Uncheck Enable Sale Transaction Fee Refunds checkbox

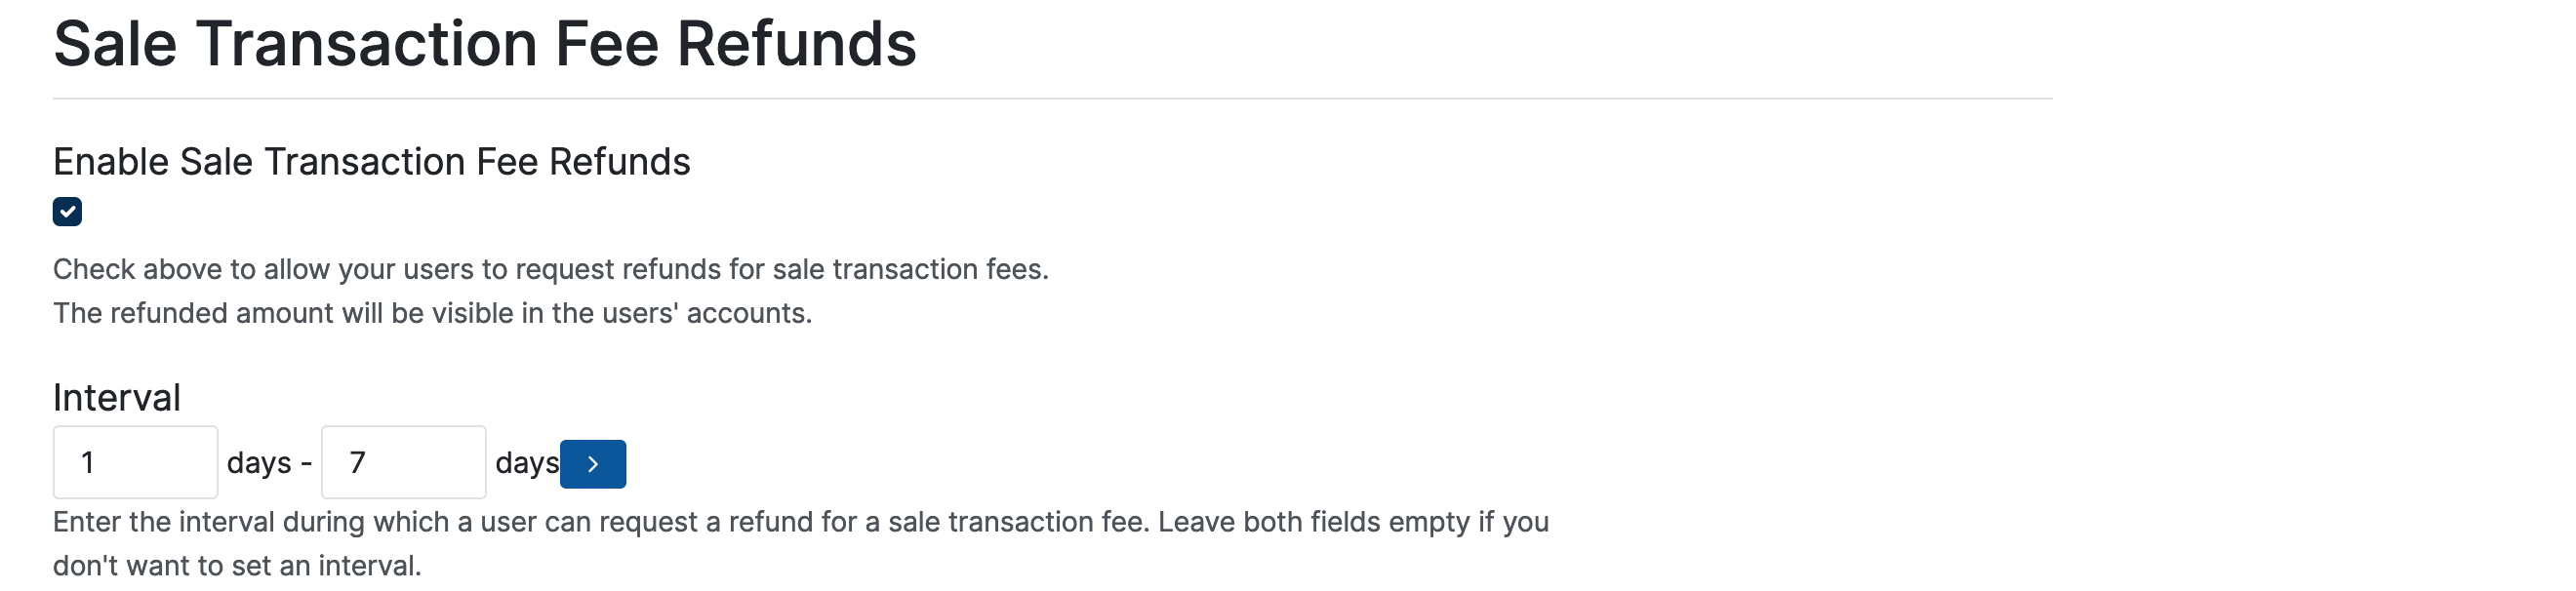tap(67, 212)
